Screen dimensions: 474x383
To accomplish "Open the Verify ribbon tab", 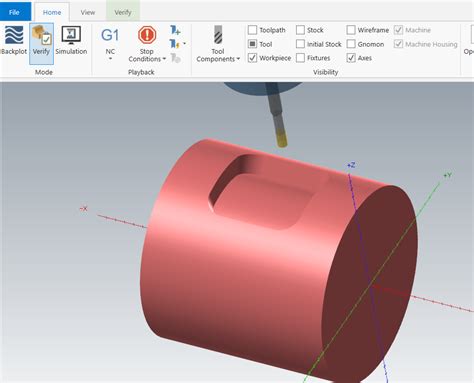I will tap(123, 12).
